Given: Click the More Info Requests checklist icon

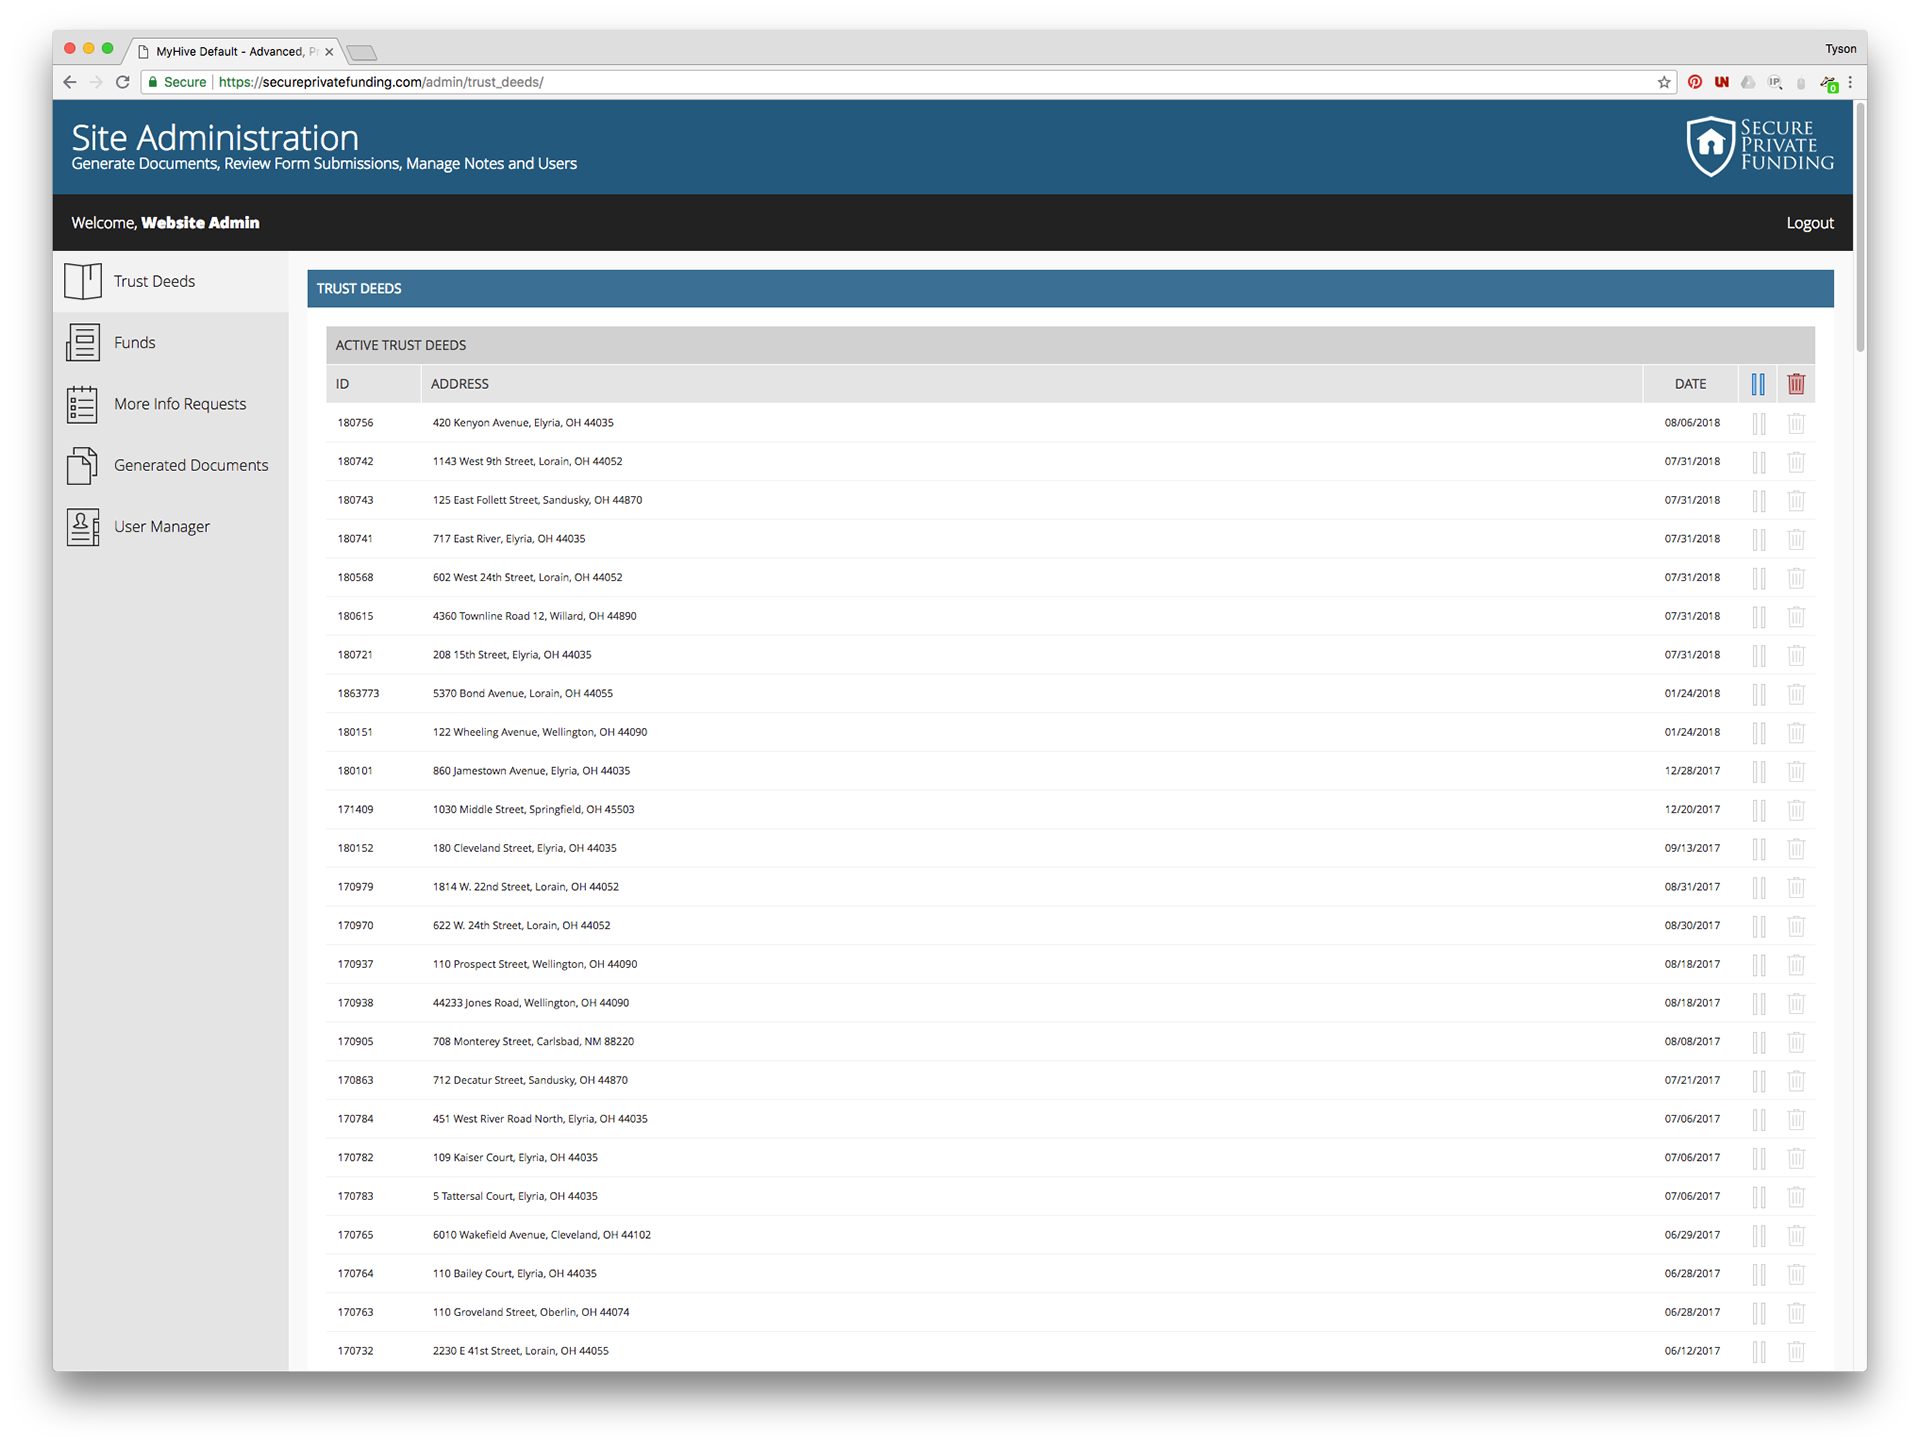Looking at the screenshot, I should coord(83,404).
